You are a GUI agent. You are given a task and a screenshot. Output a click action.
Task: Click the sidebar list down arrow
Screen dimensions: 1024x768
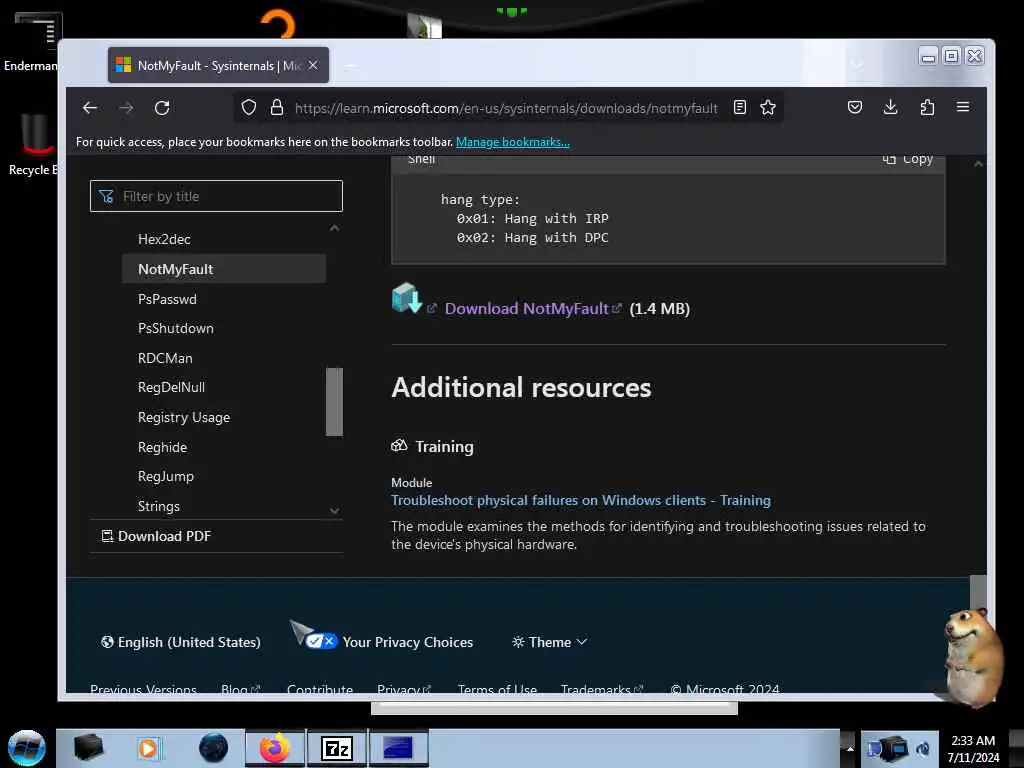point(334,511)
